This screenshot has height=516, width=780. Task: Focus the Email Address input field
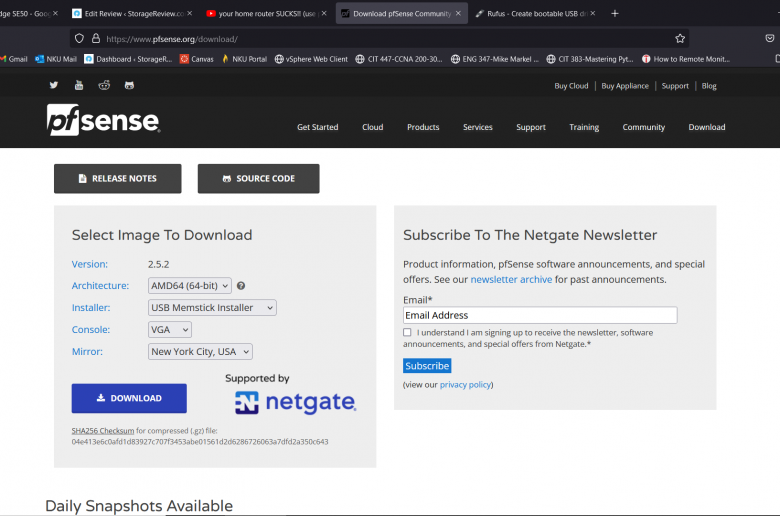point(540,315)
